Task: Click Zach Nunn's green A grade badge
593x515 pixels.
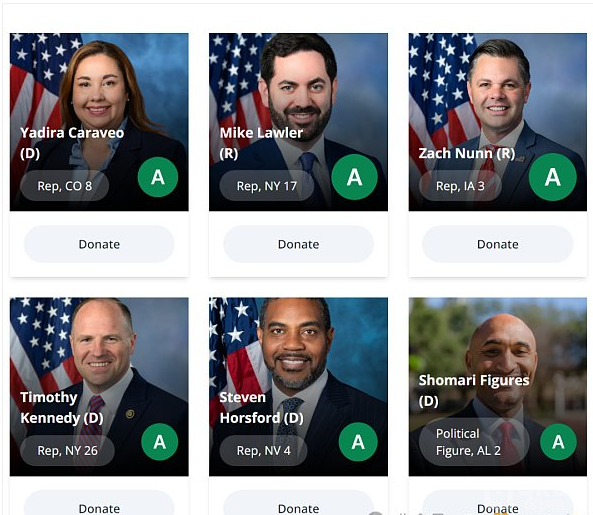Action: click(553, 177)
